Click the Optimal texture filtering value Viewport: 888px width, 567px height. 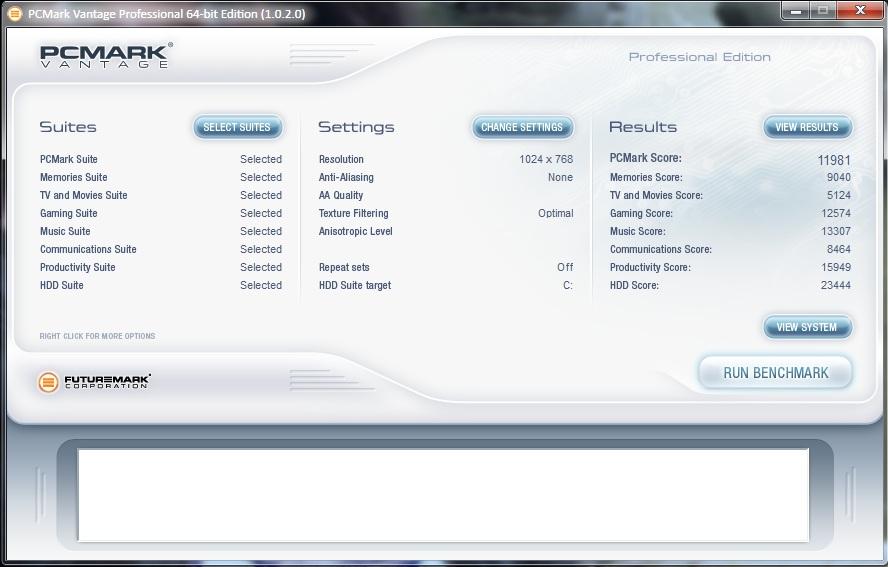pos(556,214)
